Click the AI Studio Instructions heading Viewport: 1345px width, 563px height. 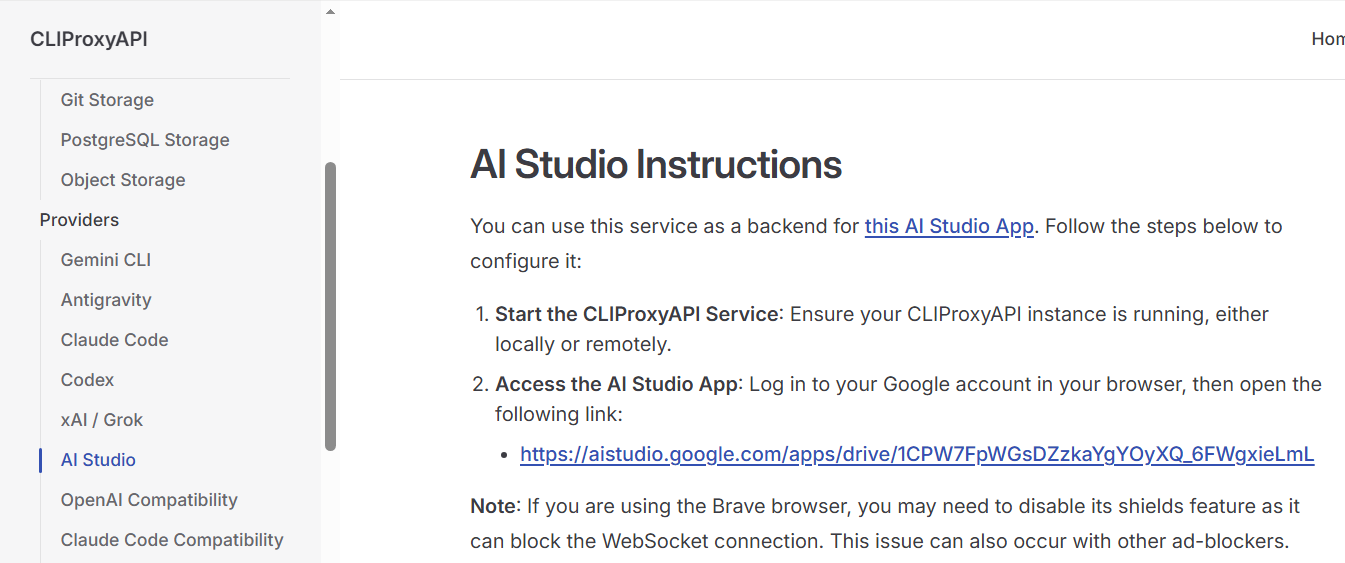[656, 164]
